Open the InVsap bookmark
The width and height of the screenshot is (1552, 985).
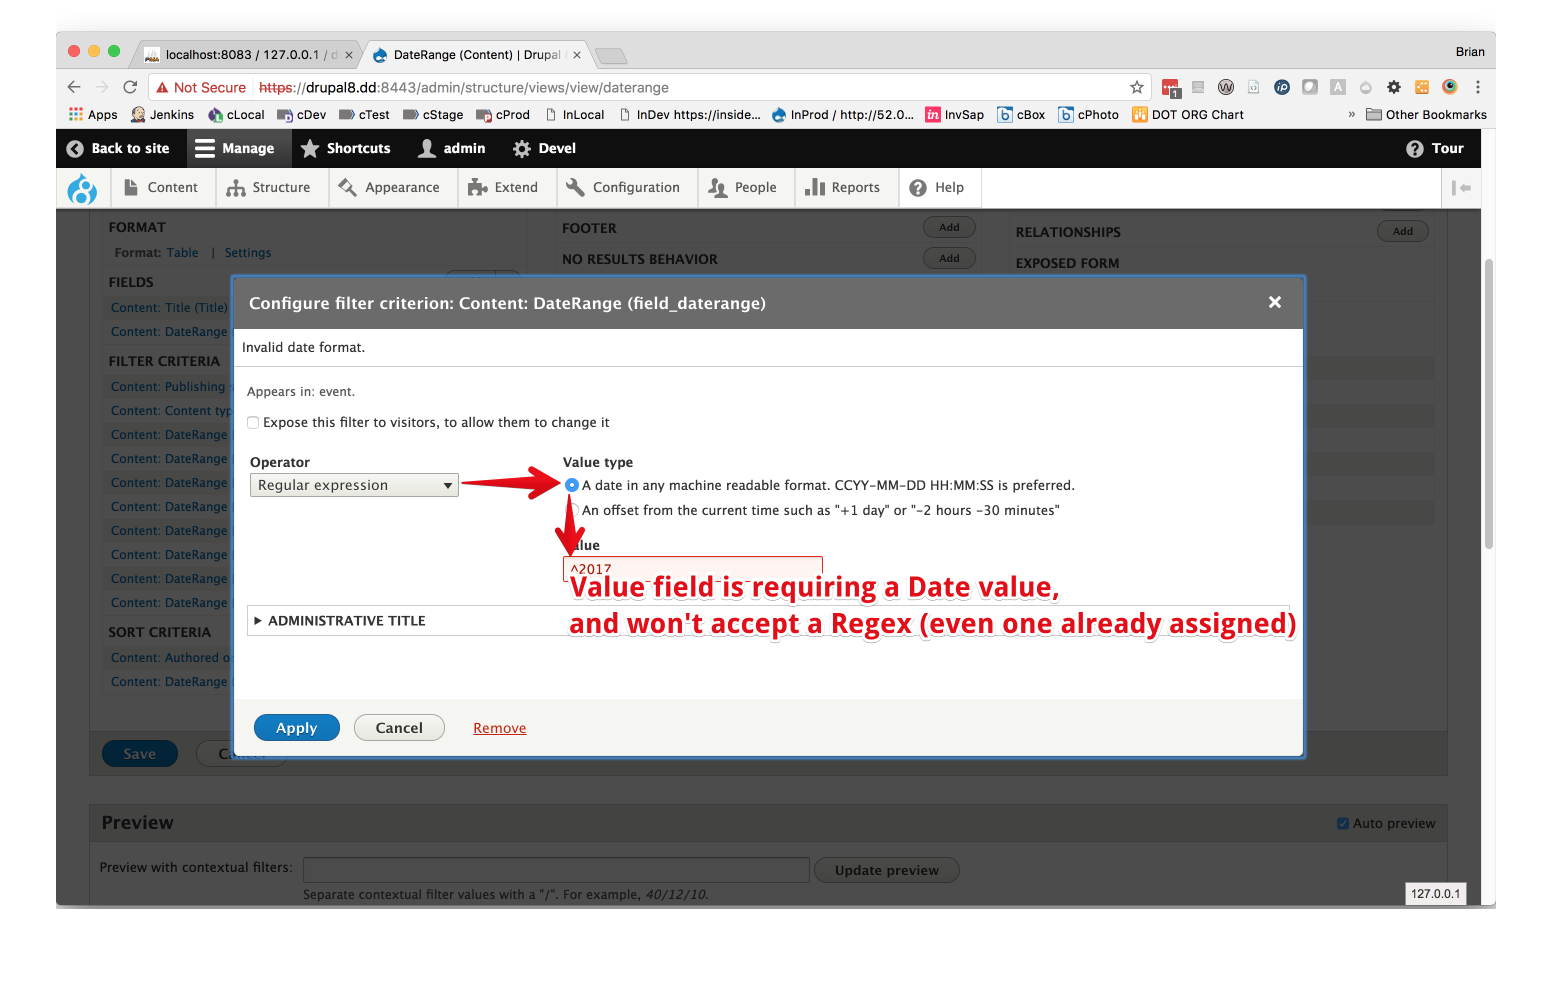[x=954, y=115]
